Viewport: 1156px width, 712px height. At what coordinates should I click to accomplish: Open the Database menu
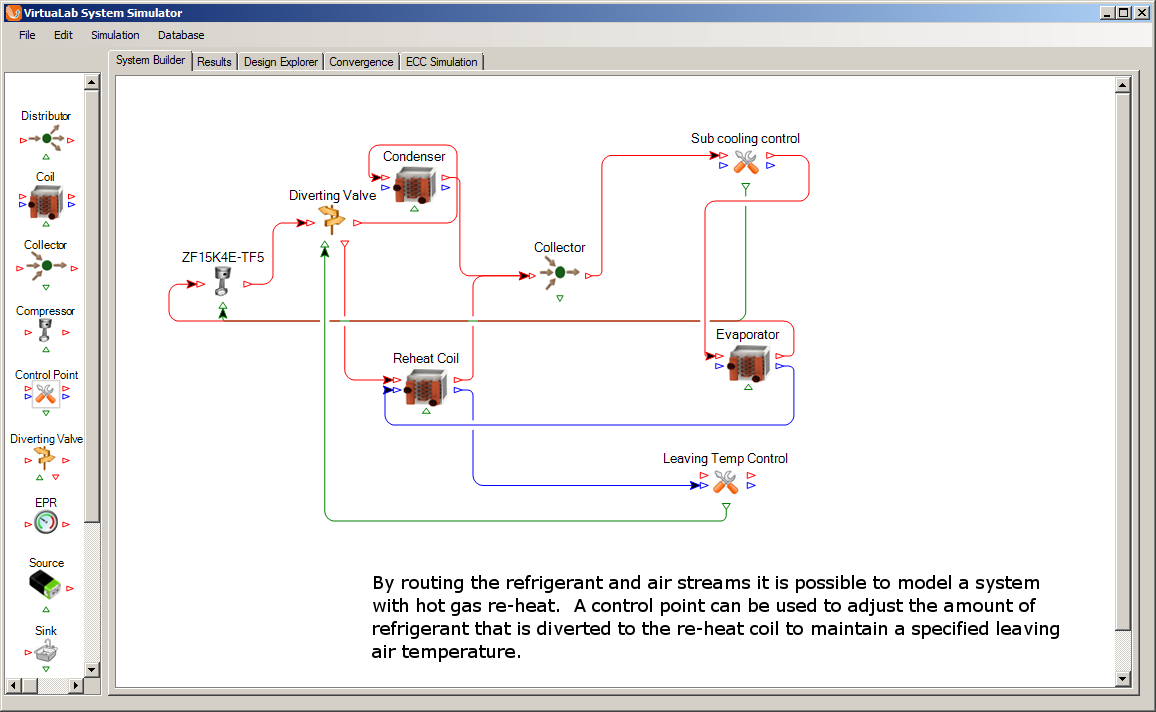(x=181, y=35)
